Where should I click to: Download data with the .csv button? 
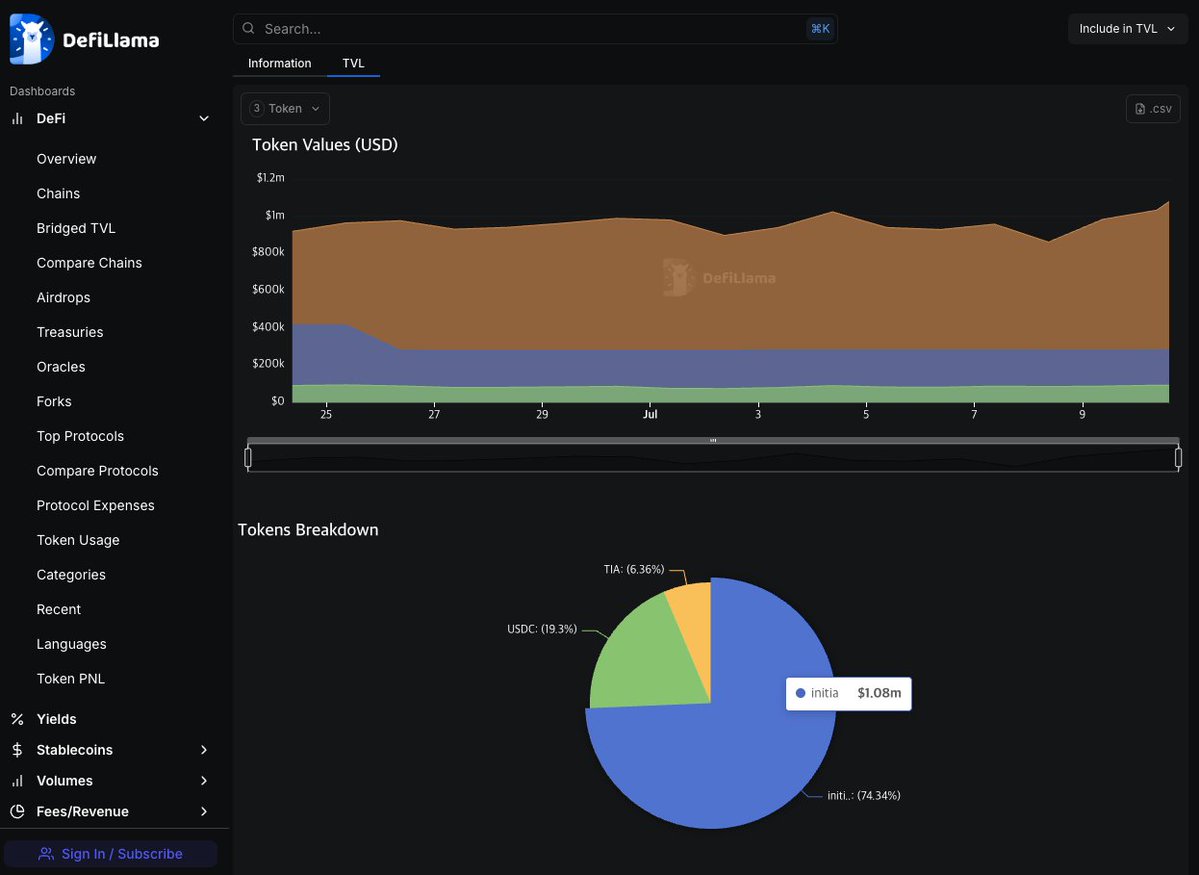coord(1153,109)
